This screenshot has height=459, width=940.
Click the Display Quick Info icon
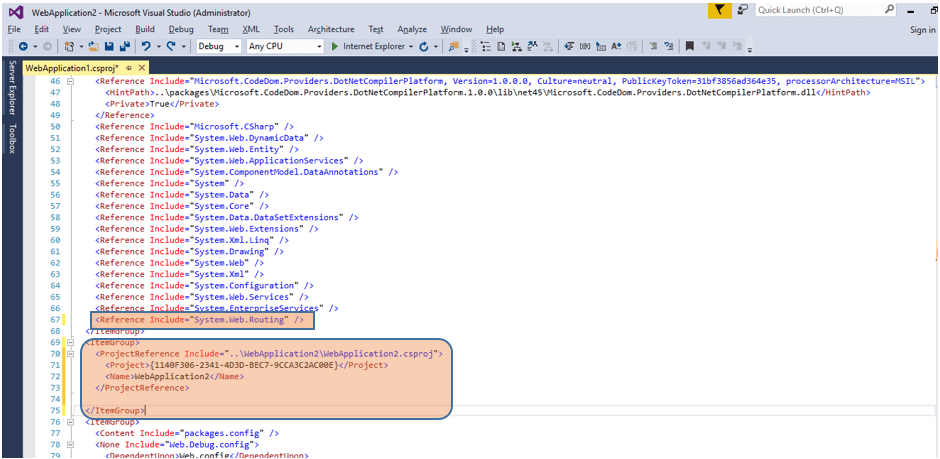(601, 46)
